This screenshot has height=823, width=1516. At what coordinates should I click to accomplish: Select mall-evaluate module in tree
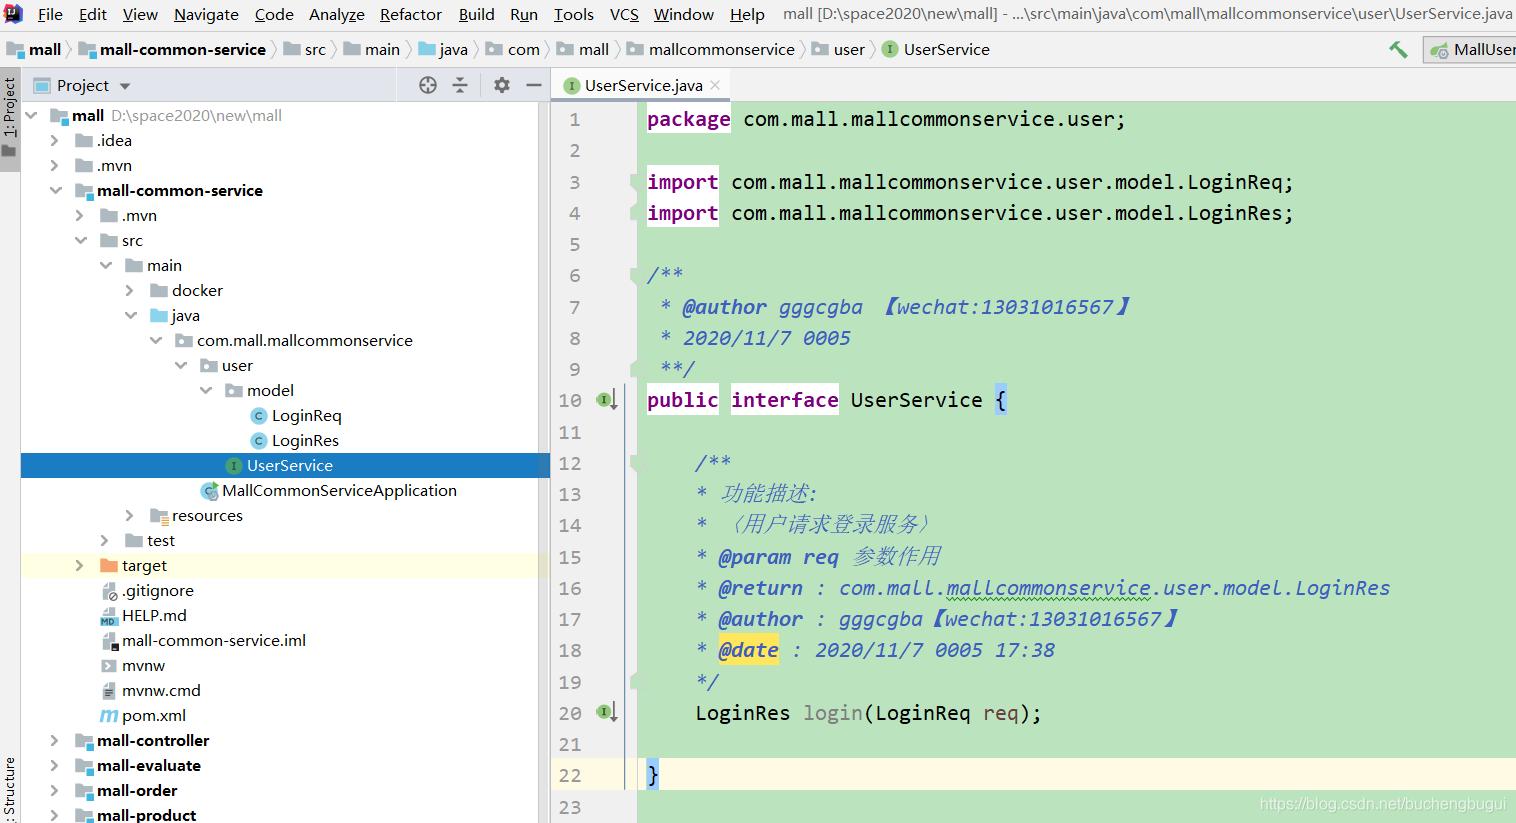coord(148,765)
